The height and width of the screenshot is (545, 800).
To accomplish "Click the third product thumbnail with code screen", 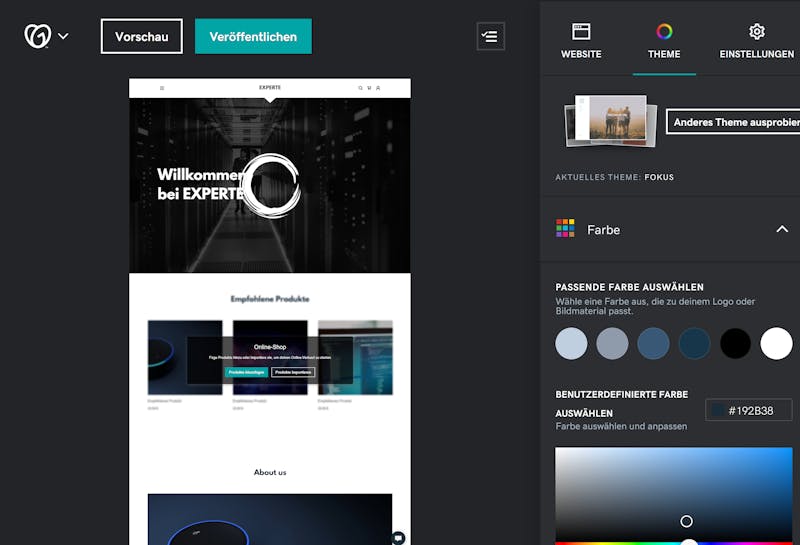I will click(x=355, y=357).
